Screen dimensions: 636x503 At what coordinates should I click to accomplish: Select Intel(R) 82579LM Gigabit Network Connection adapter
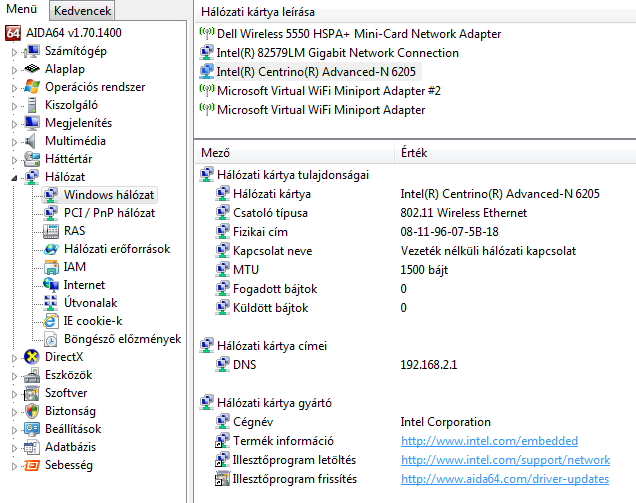337,53
